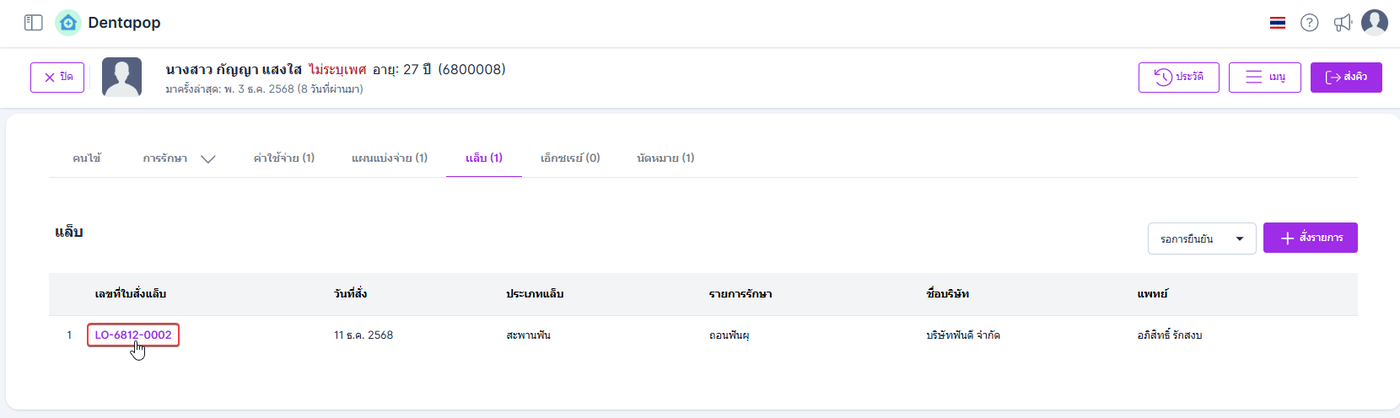The height and width of the screenshot is (418, 1400).
Task: Click the patient photo placeholder
Action: tap(122, 77)
